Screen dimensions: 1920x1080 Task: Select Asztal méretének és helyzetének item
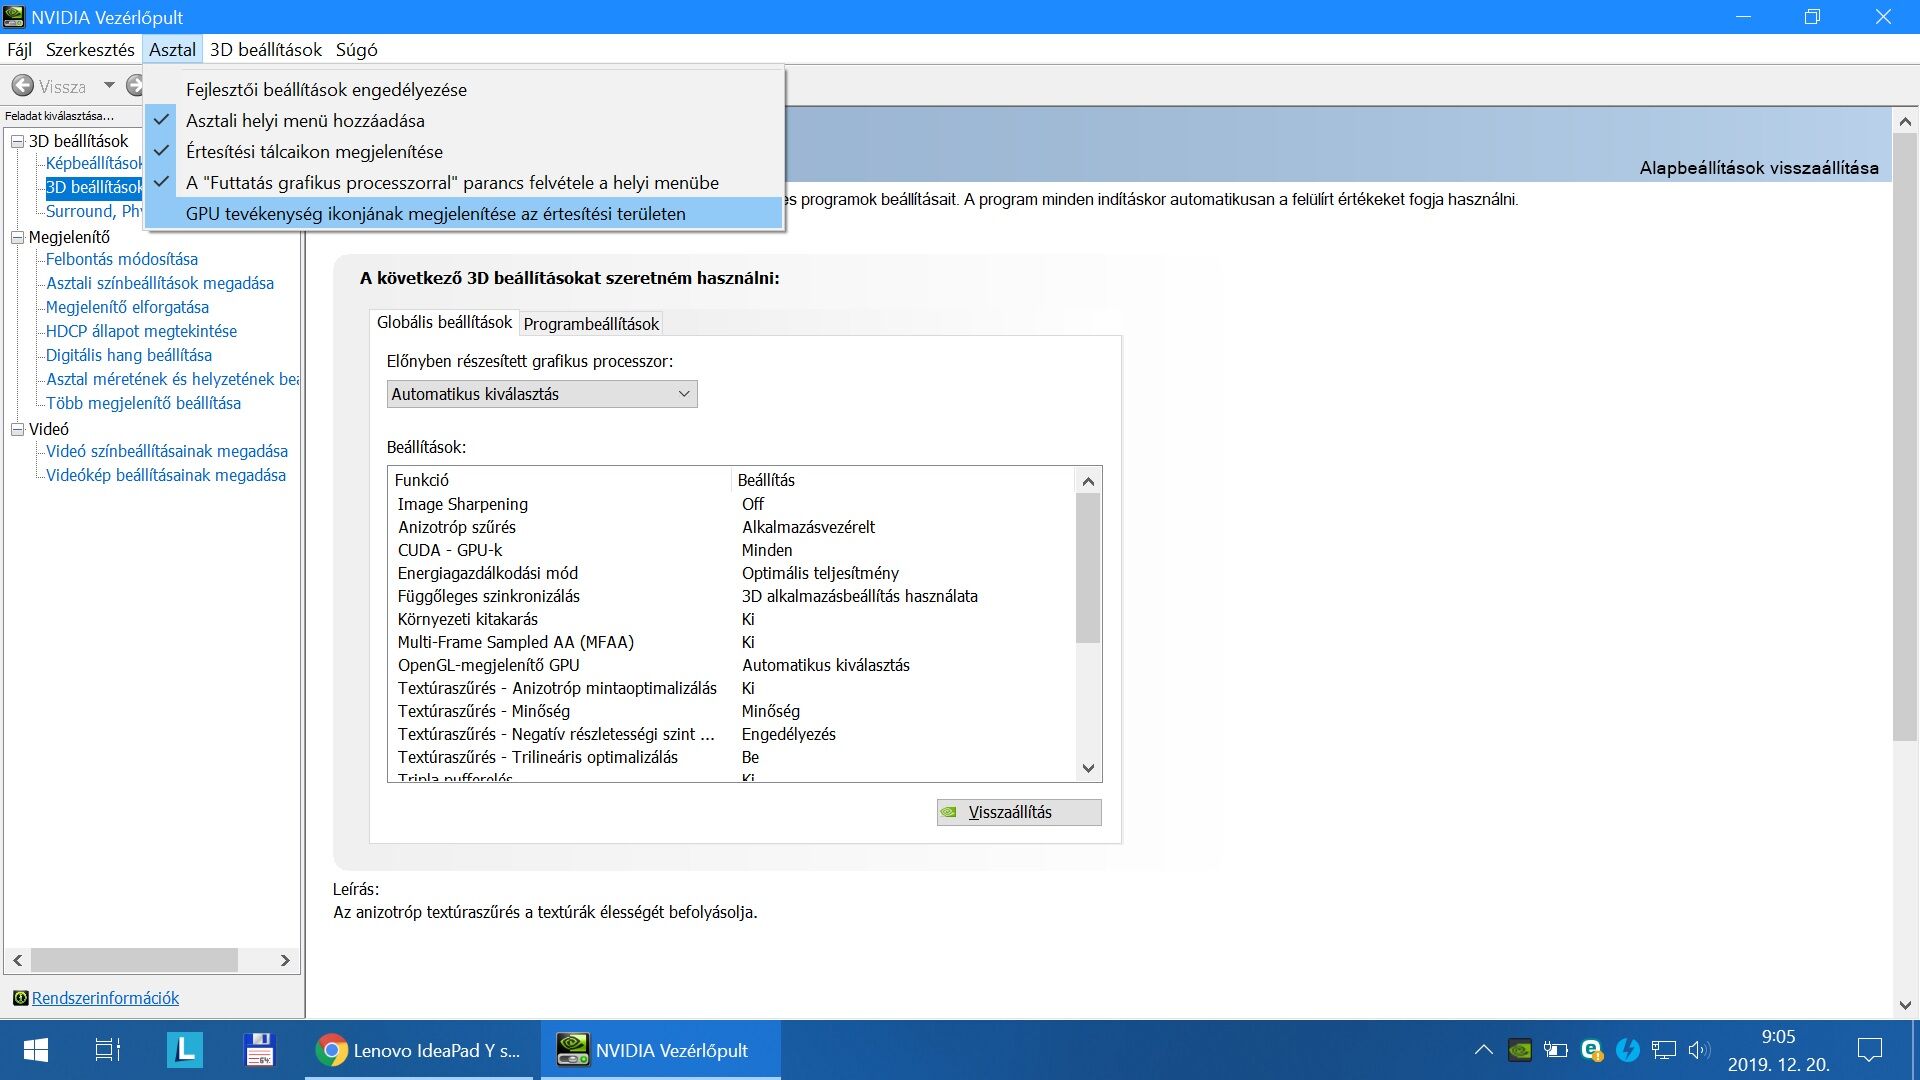[172, 379]
